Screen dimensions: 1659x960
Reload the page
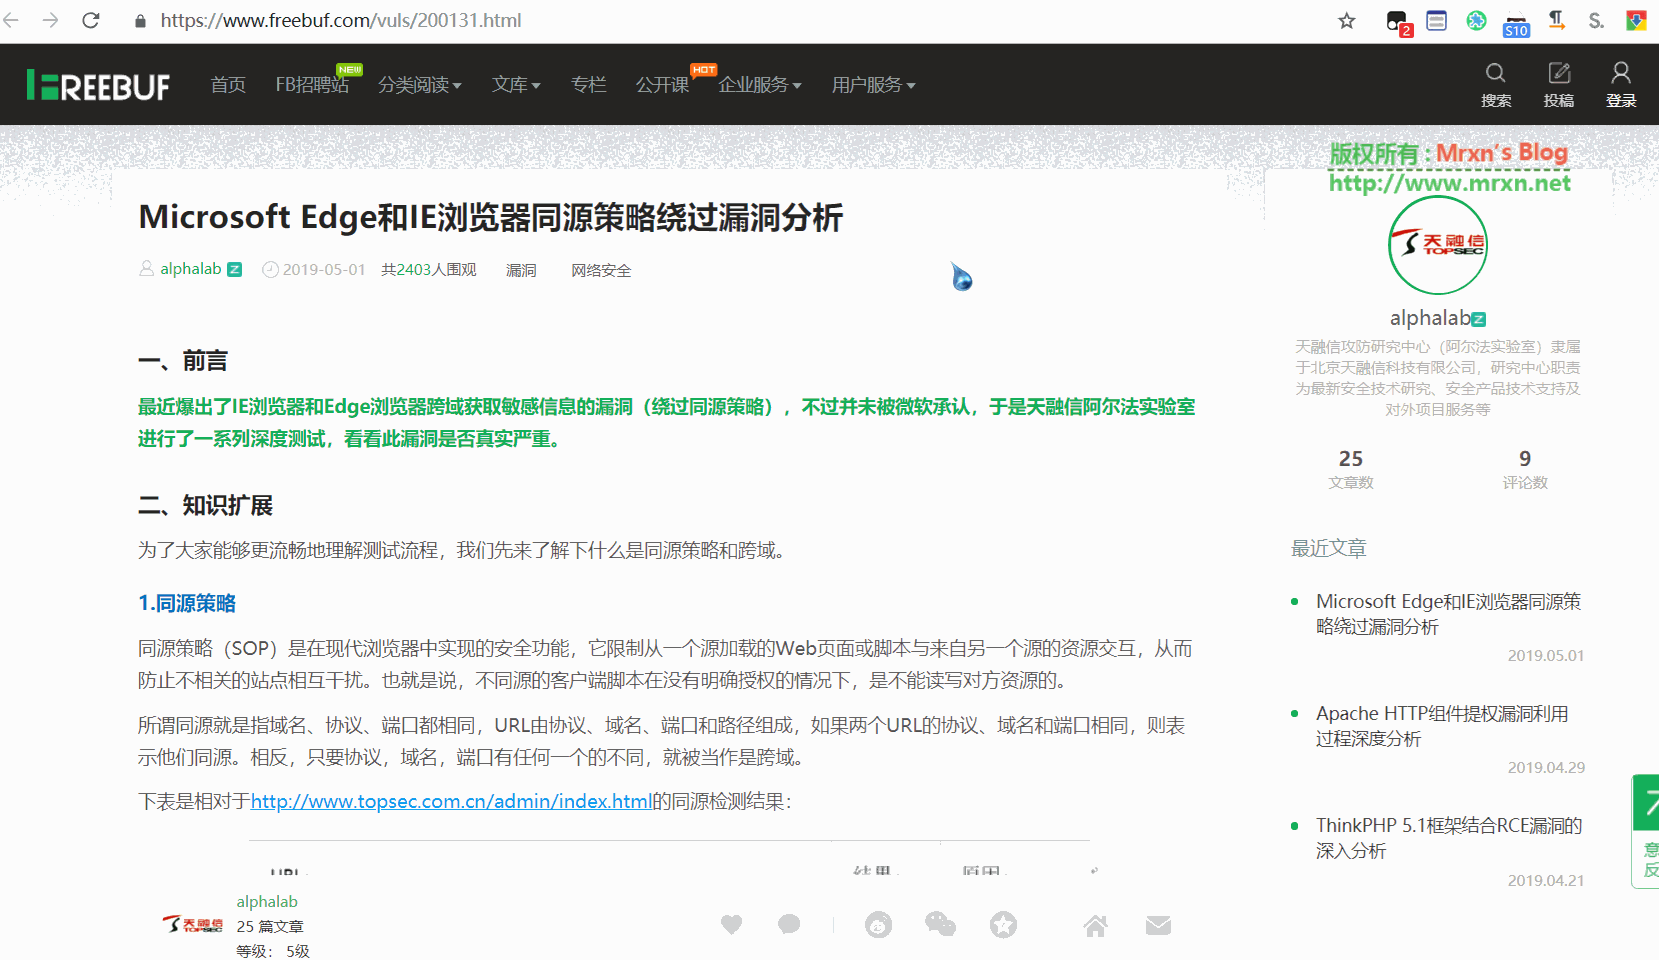coord(91,20)
